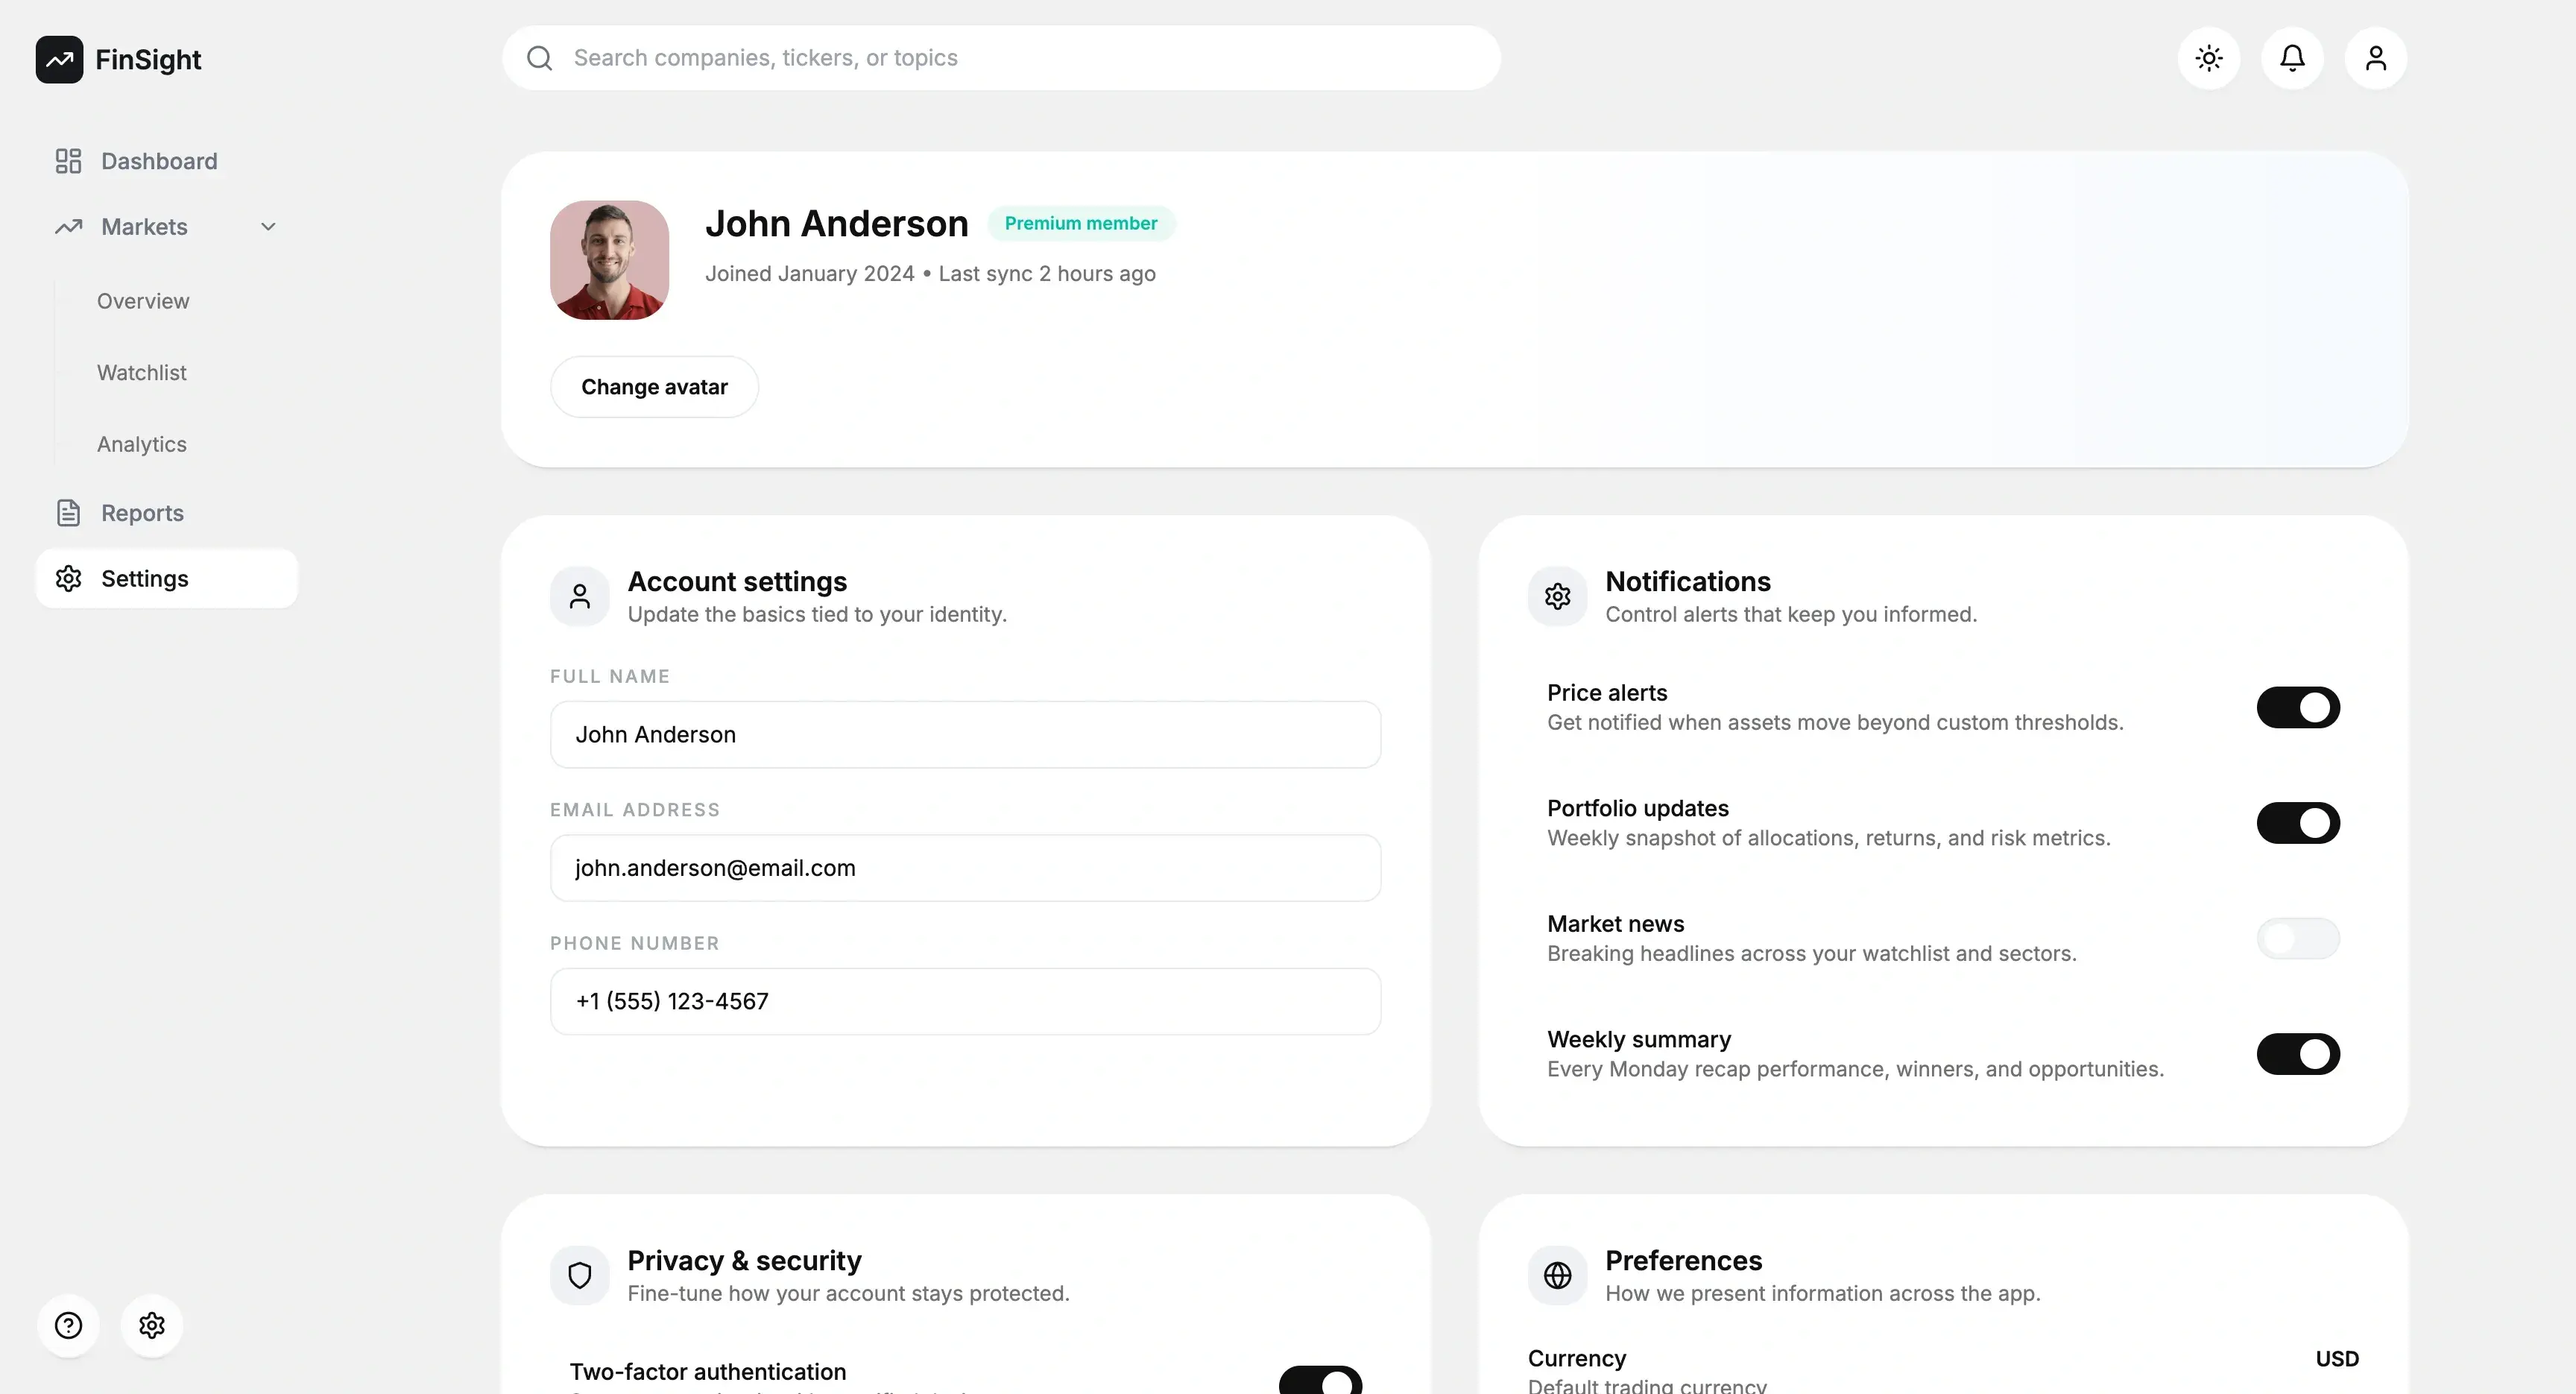Open the help question-mark icon
The image size is (2576, 1394).
[x=68, y=1325]
